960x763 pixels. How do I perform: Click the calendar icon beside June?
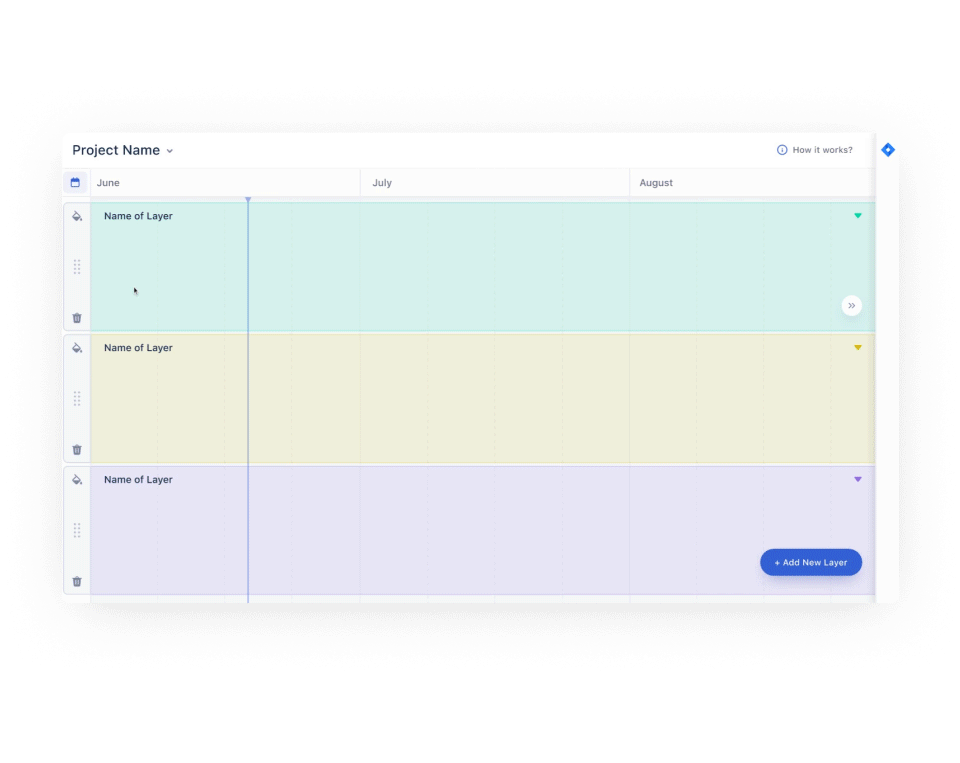(75, 182)
